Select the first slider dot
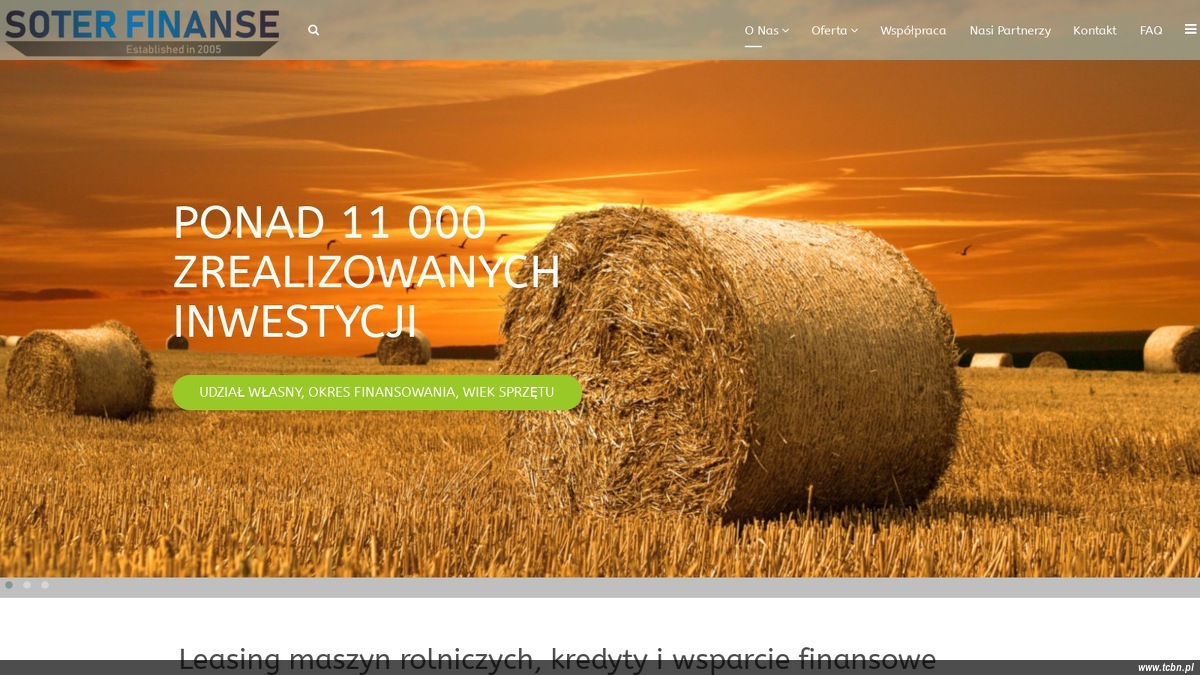Image resolution: width=1200 pixels, height=675 pixels. coord(9,585)
